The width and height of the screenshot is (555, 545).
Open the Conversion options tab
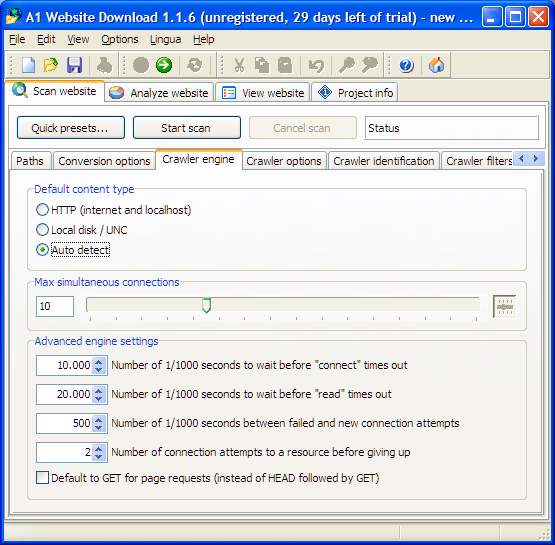coord(104,161)
